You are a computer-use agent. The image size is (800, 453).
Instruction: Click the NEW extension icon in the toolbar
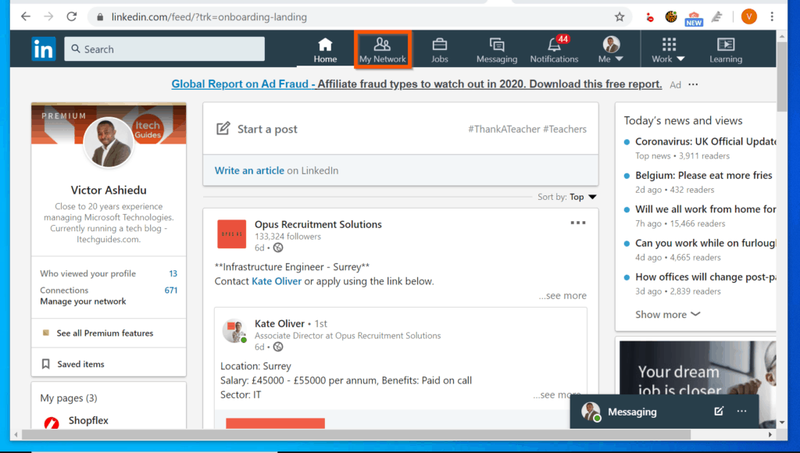[x=694, y=18]
